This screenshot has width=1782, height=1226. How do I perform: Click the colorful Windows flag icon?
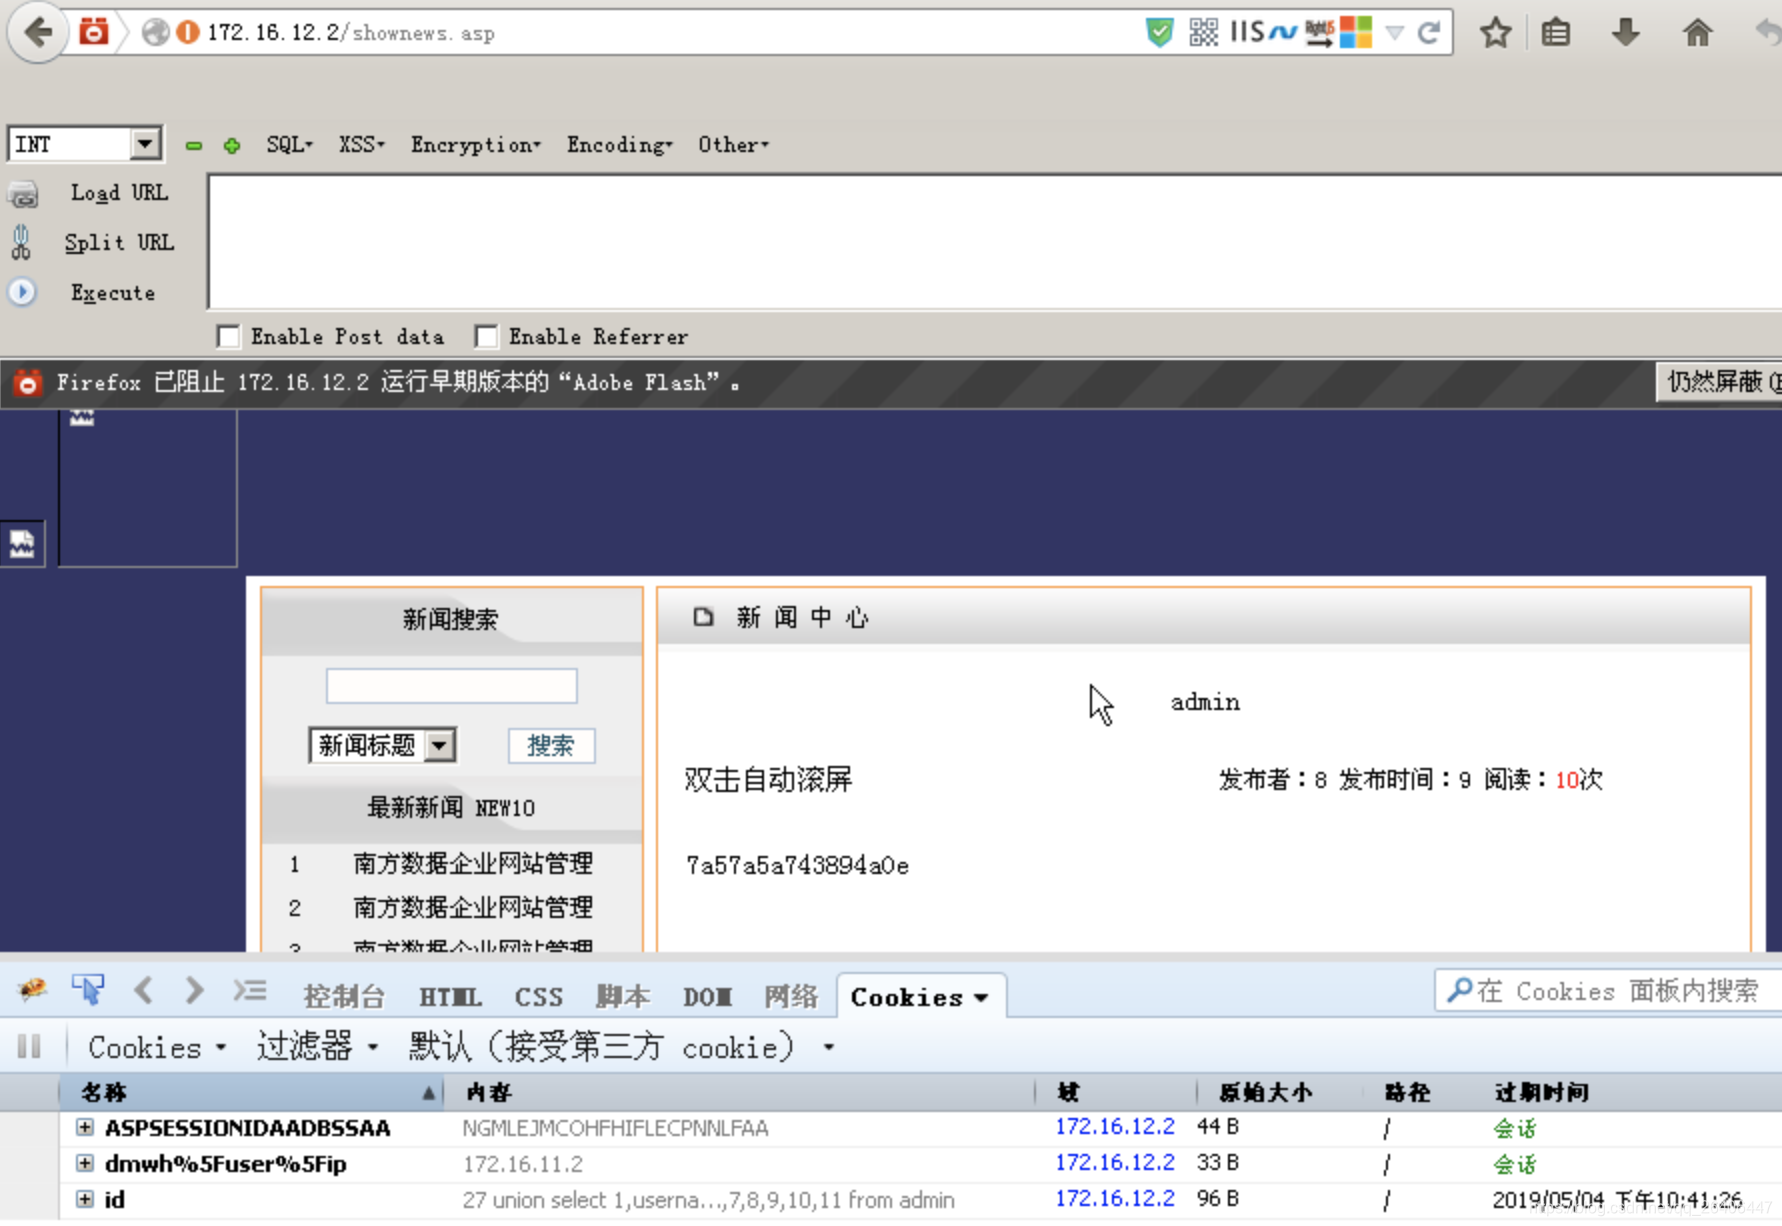(1356, 32)
